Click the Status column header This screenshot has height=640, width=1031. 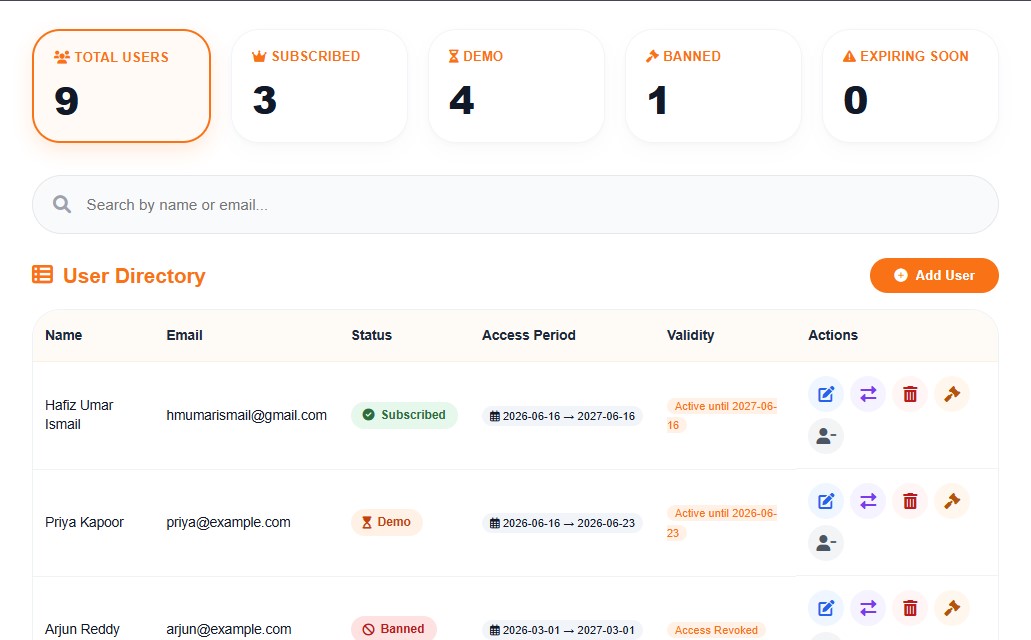[372, 335]
